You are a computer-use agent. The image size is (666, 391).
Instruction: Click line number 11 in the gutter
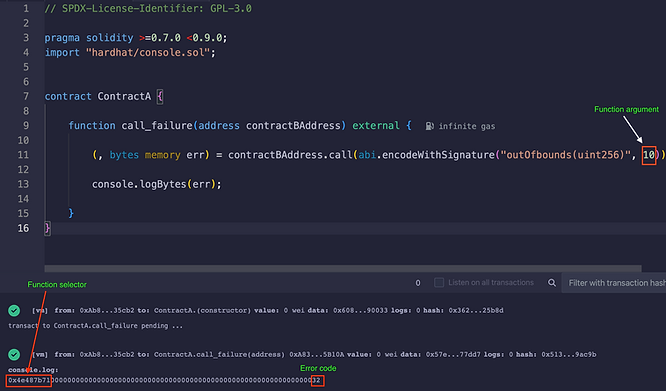tap(23, 155)
